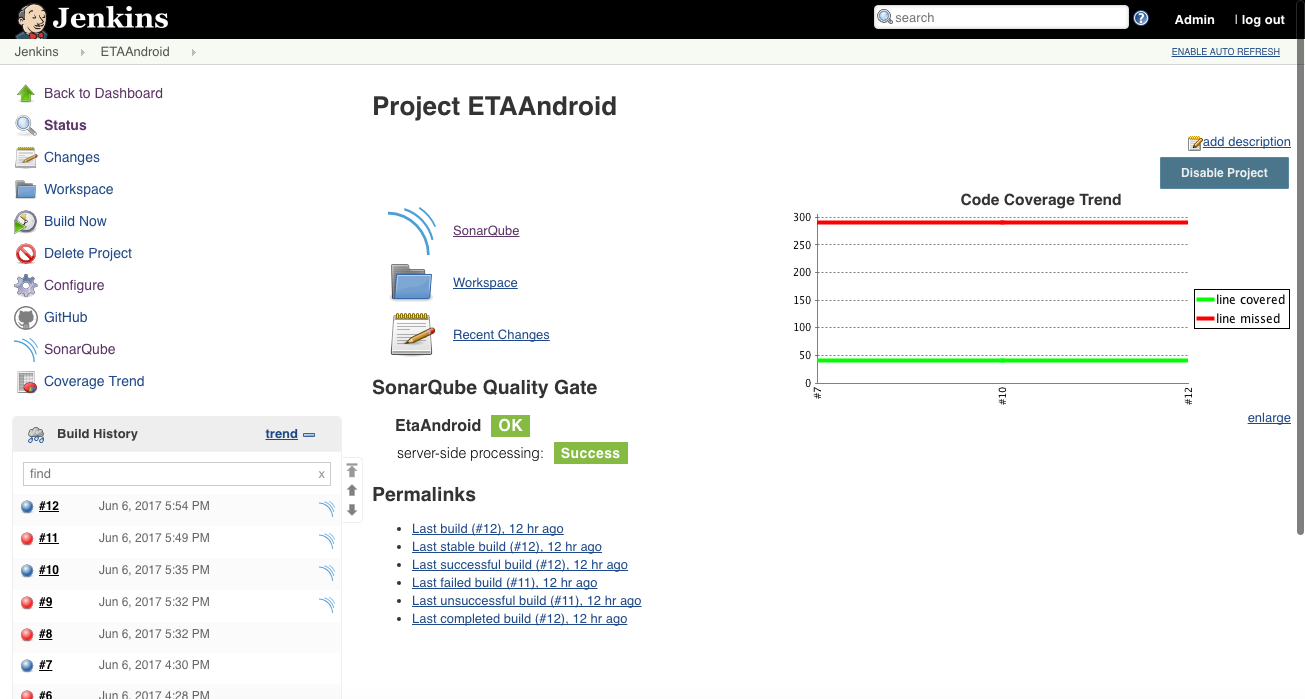1305x699 pixels.
Task: Click the enlarge chart link
Action: click(x=1269, y=418)
